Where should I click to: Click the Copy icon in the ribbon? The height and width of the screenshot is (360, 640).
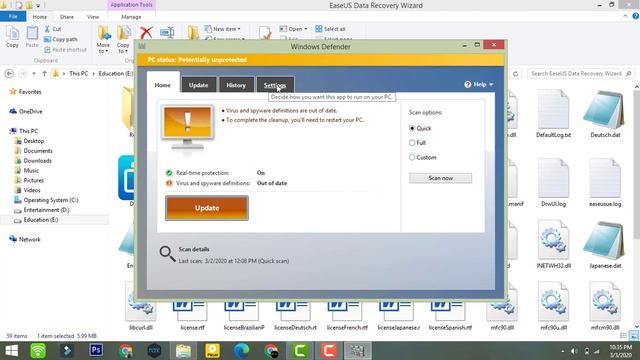pyautogui.click(x=12, y=37)
